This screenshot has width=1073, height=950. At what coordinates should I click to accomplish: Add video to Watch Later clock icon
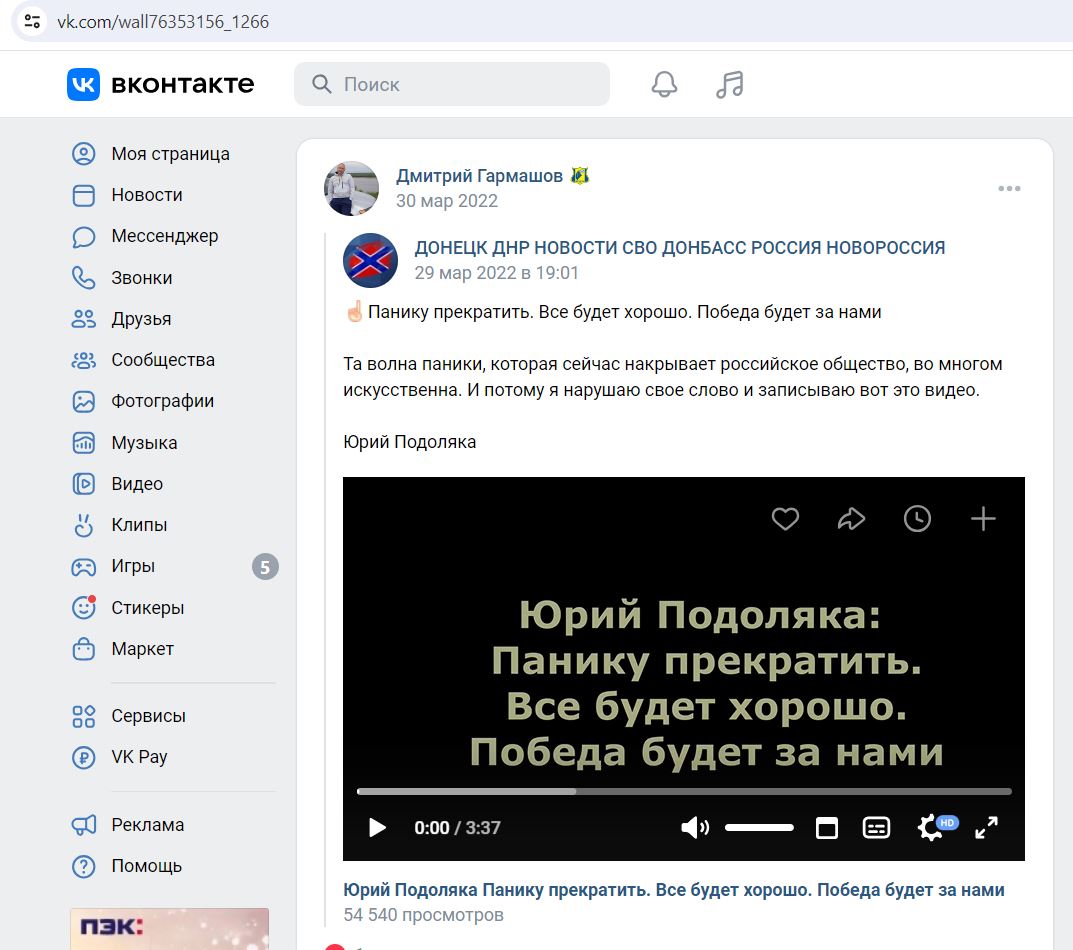point(917,519)
